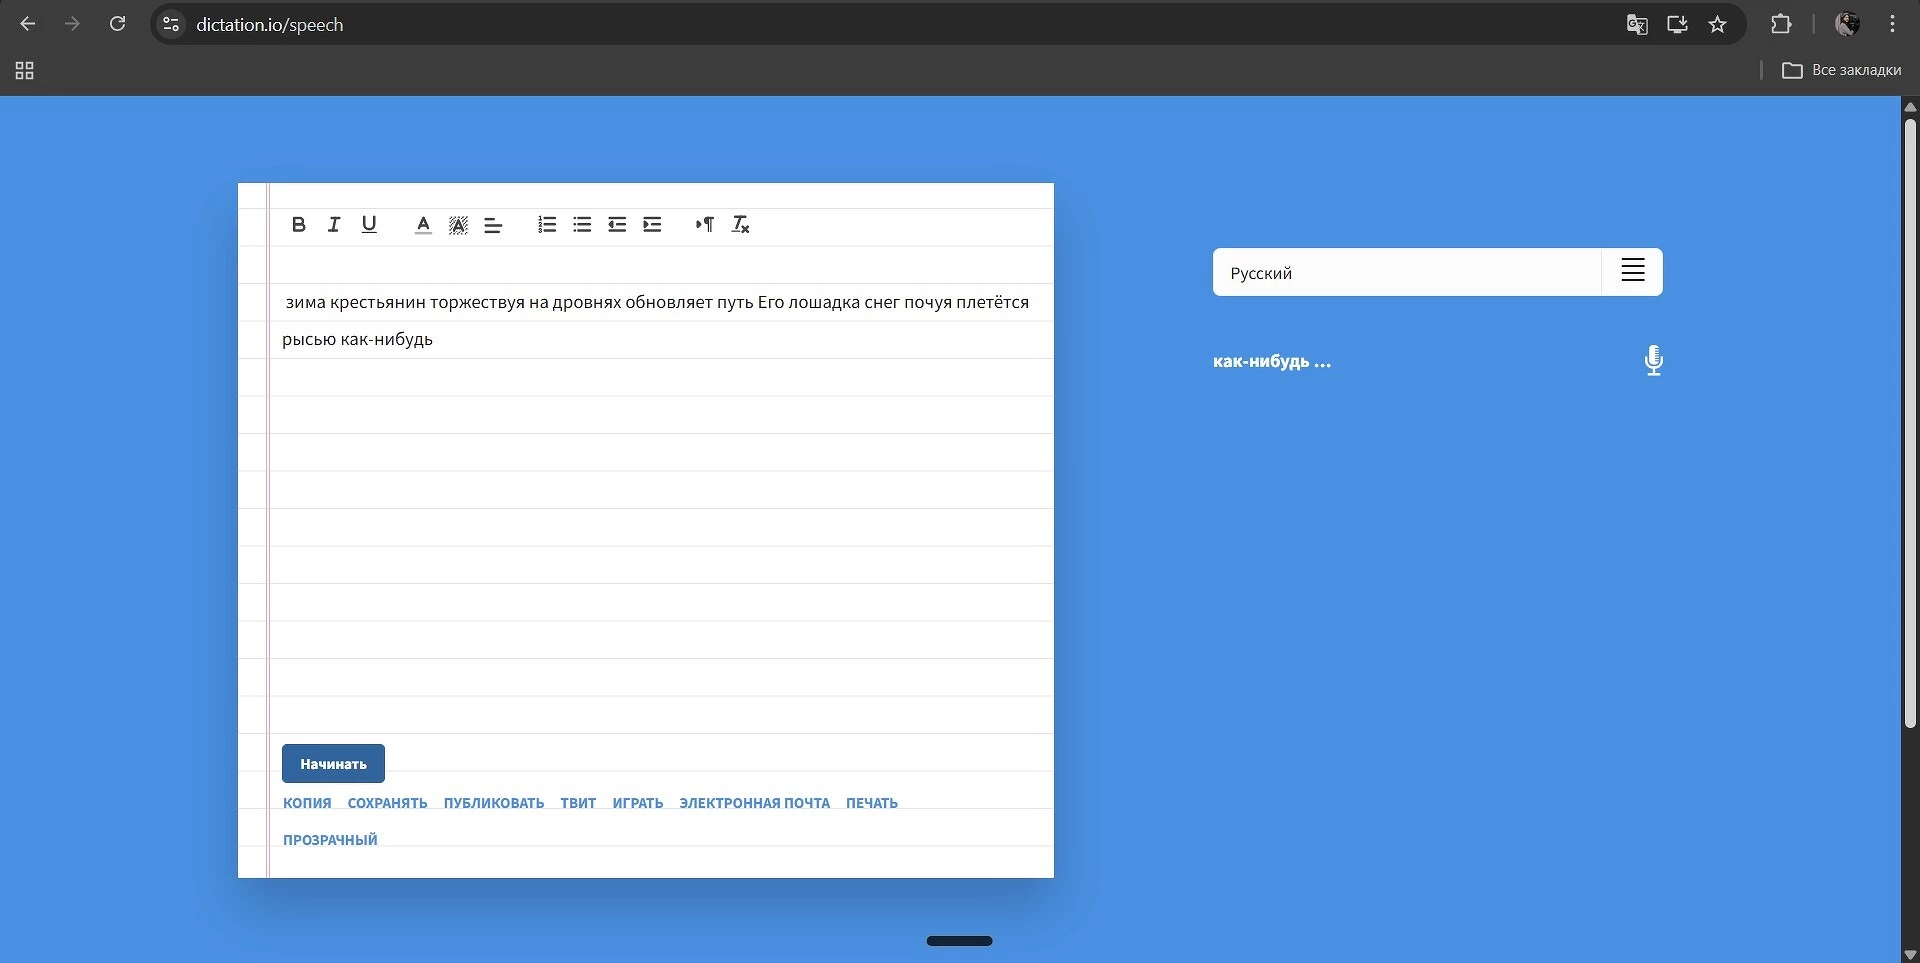Open the text background highlight picker

tap(458, 225)
